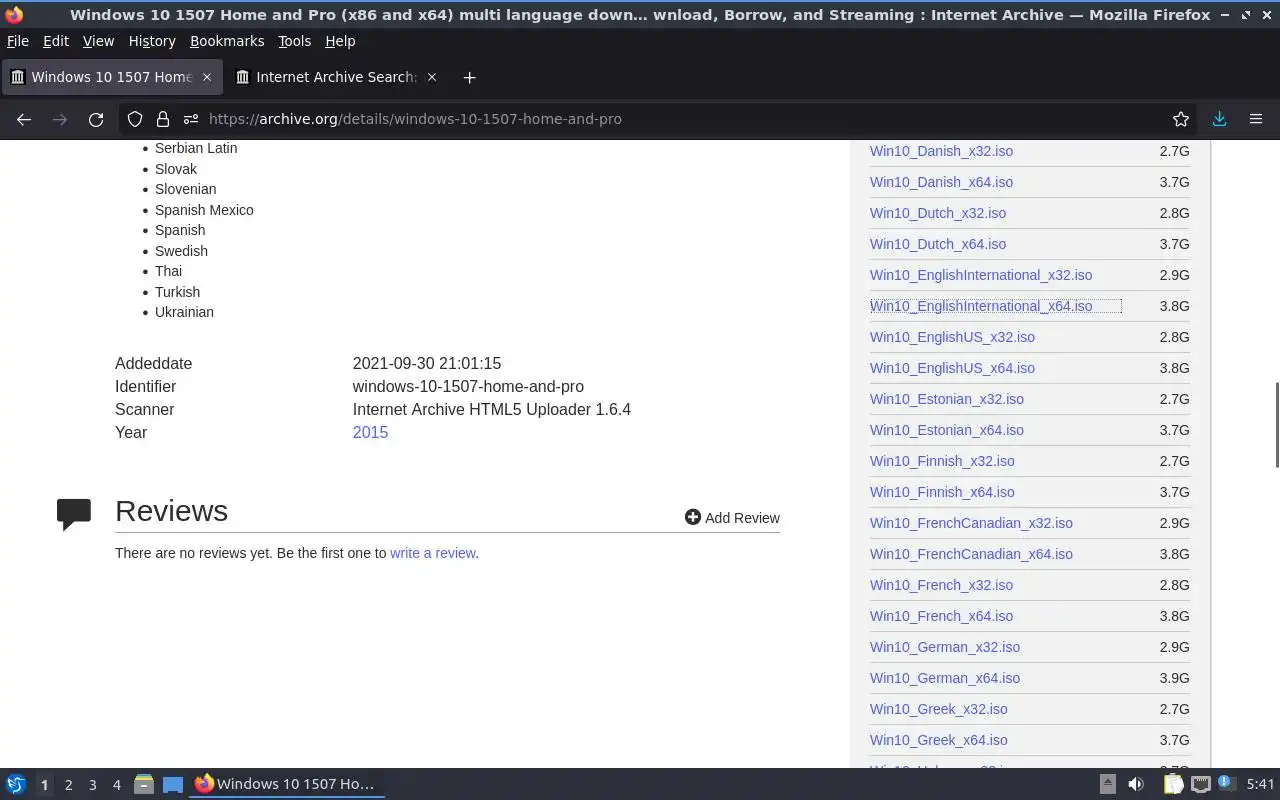1280x800 pixels.
Task: Download Win10_Estonian_x32.iso
Action: [x=947, y=399]
